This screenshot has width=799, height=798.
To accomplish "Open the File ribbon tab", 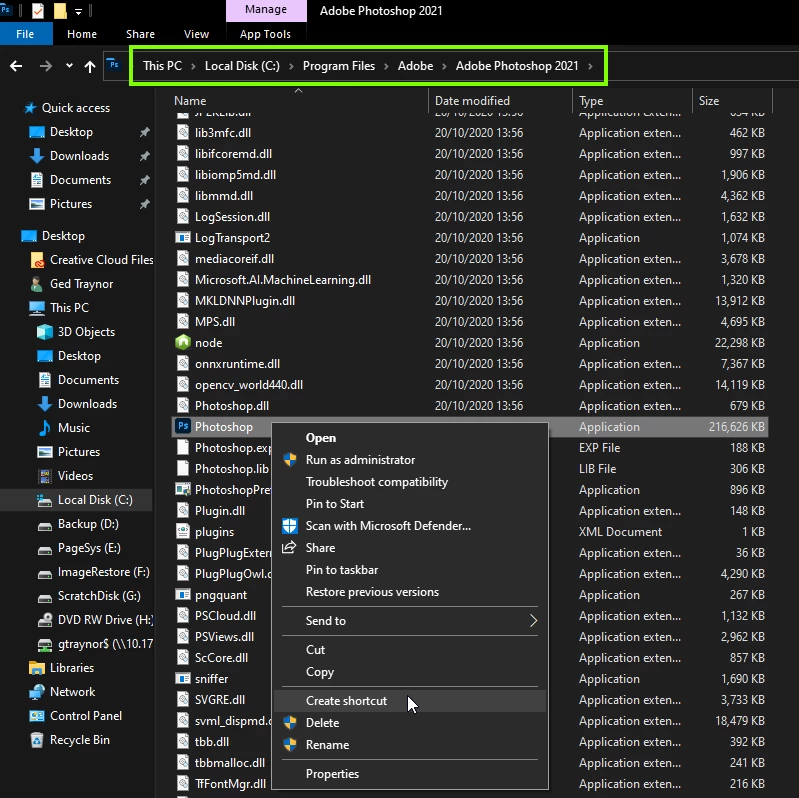I will point(25,34).
